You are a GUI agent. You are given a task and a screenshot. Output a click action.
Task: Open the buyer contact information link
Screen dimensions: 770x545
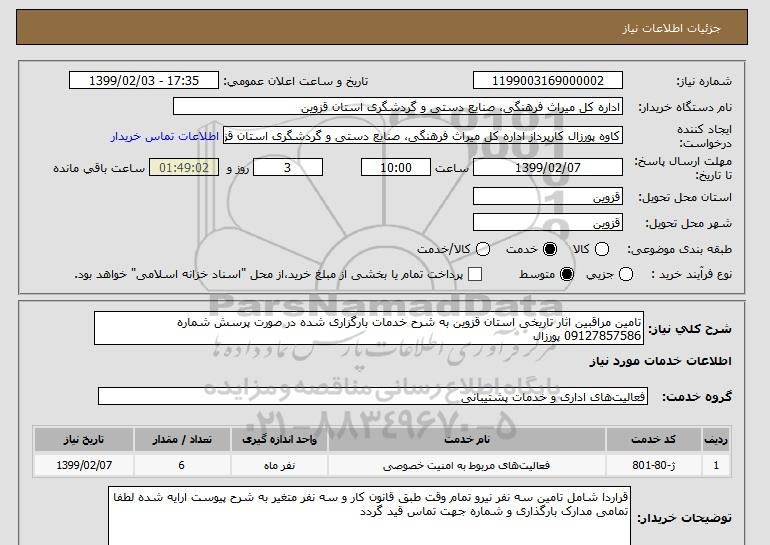tap(165, 136)
